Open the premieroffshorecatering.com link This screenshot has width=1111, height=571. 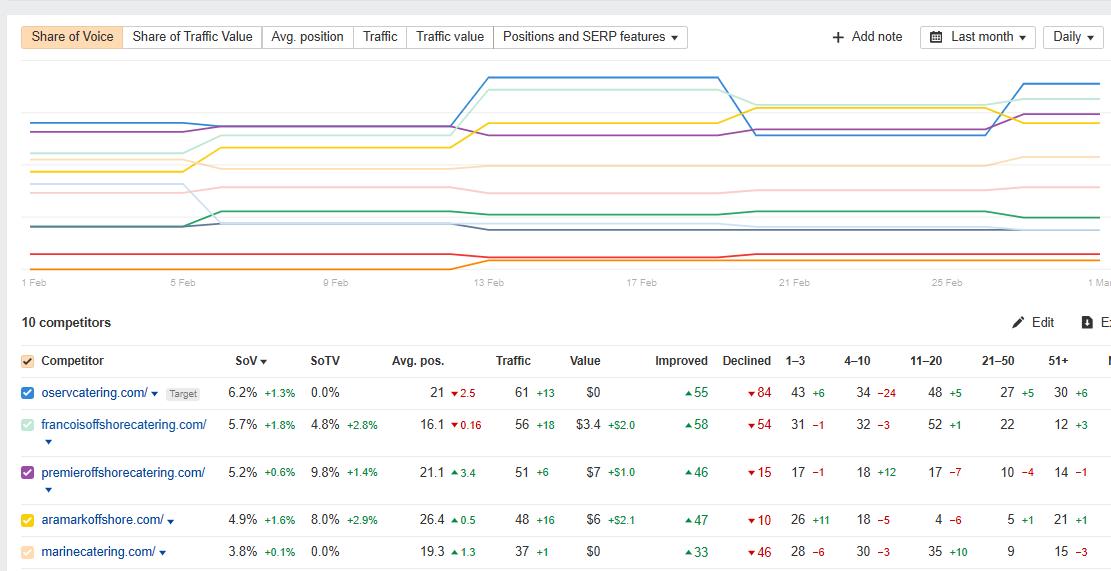tap(123, 473)
